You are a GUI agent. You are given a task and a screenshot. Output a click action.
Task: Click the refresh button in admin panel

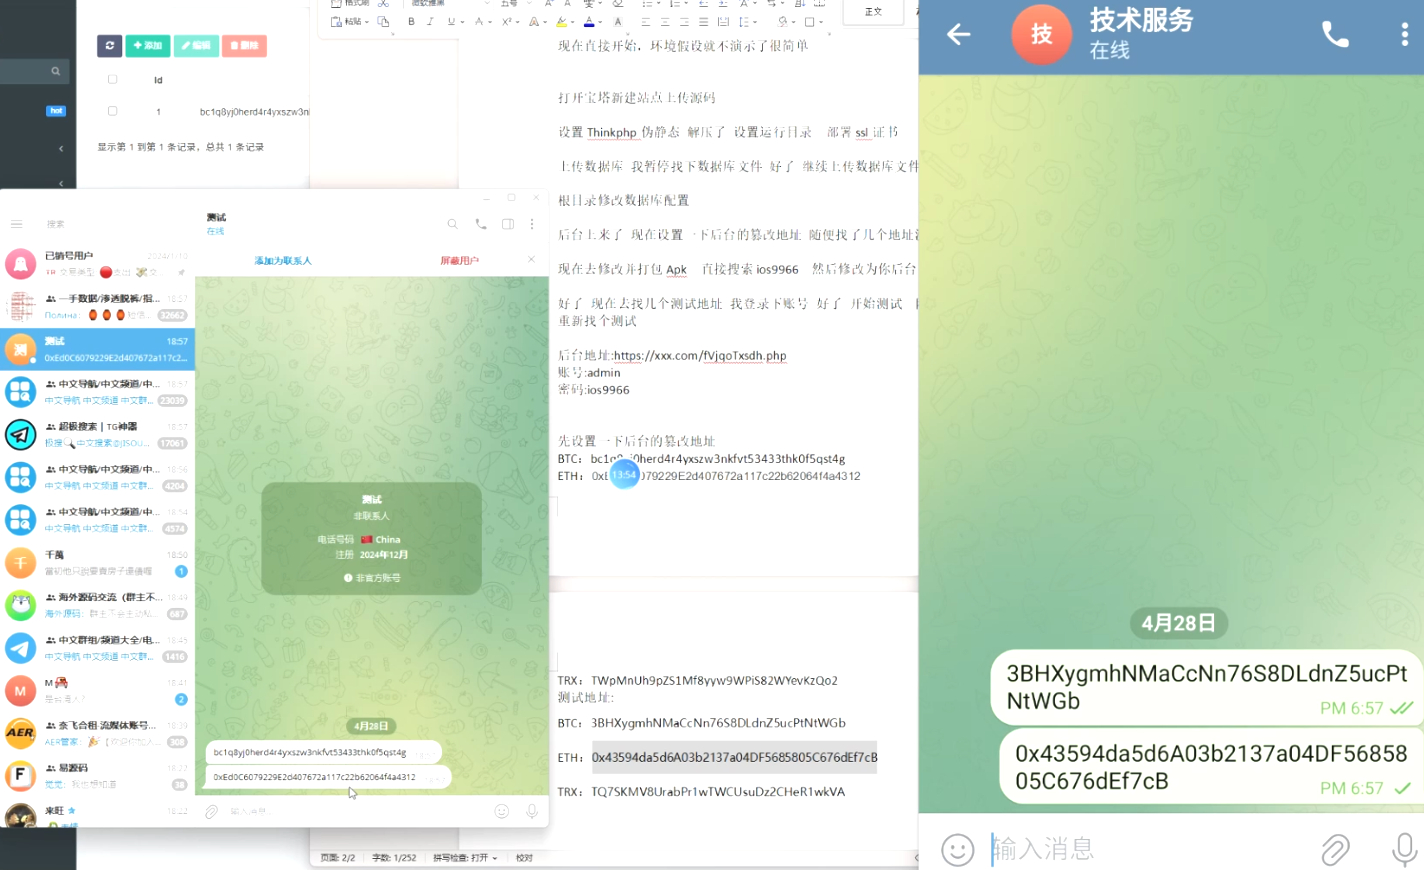point(109,46)
